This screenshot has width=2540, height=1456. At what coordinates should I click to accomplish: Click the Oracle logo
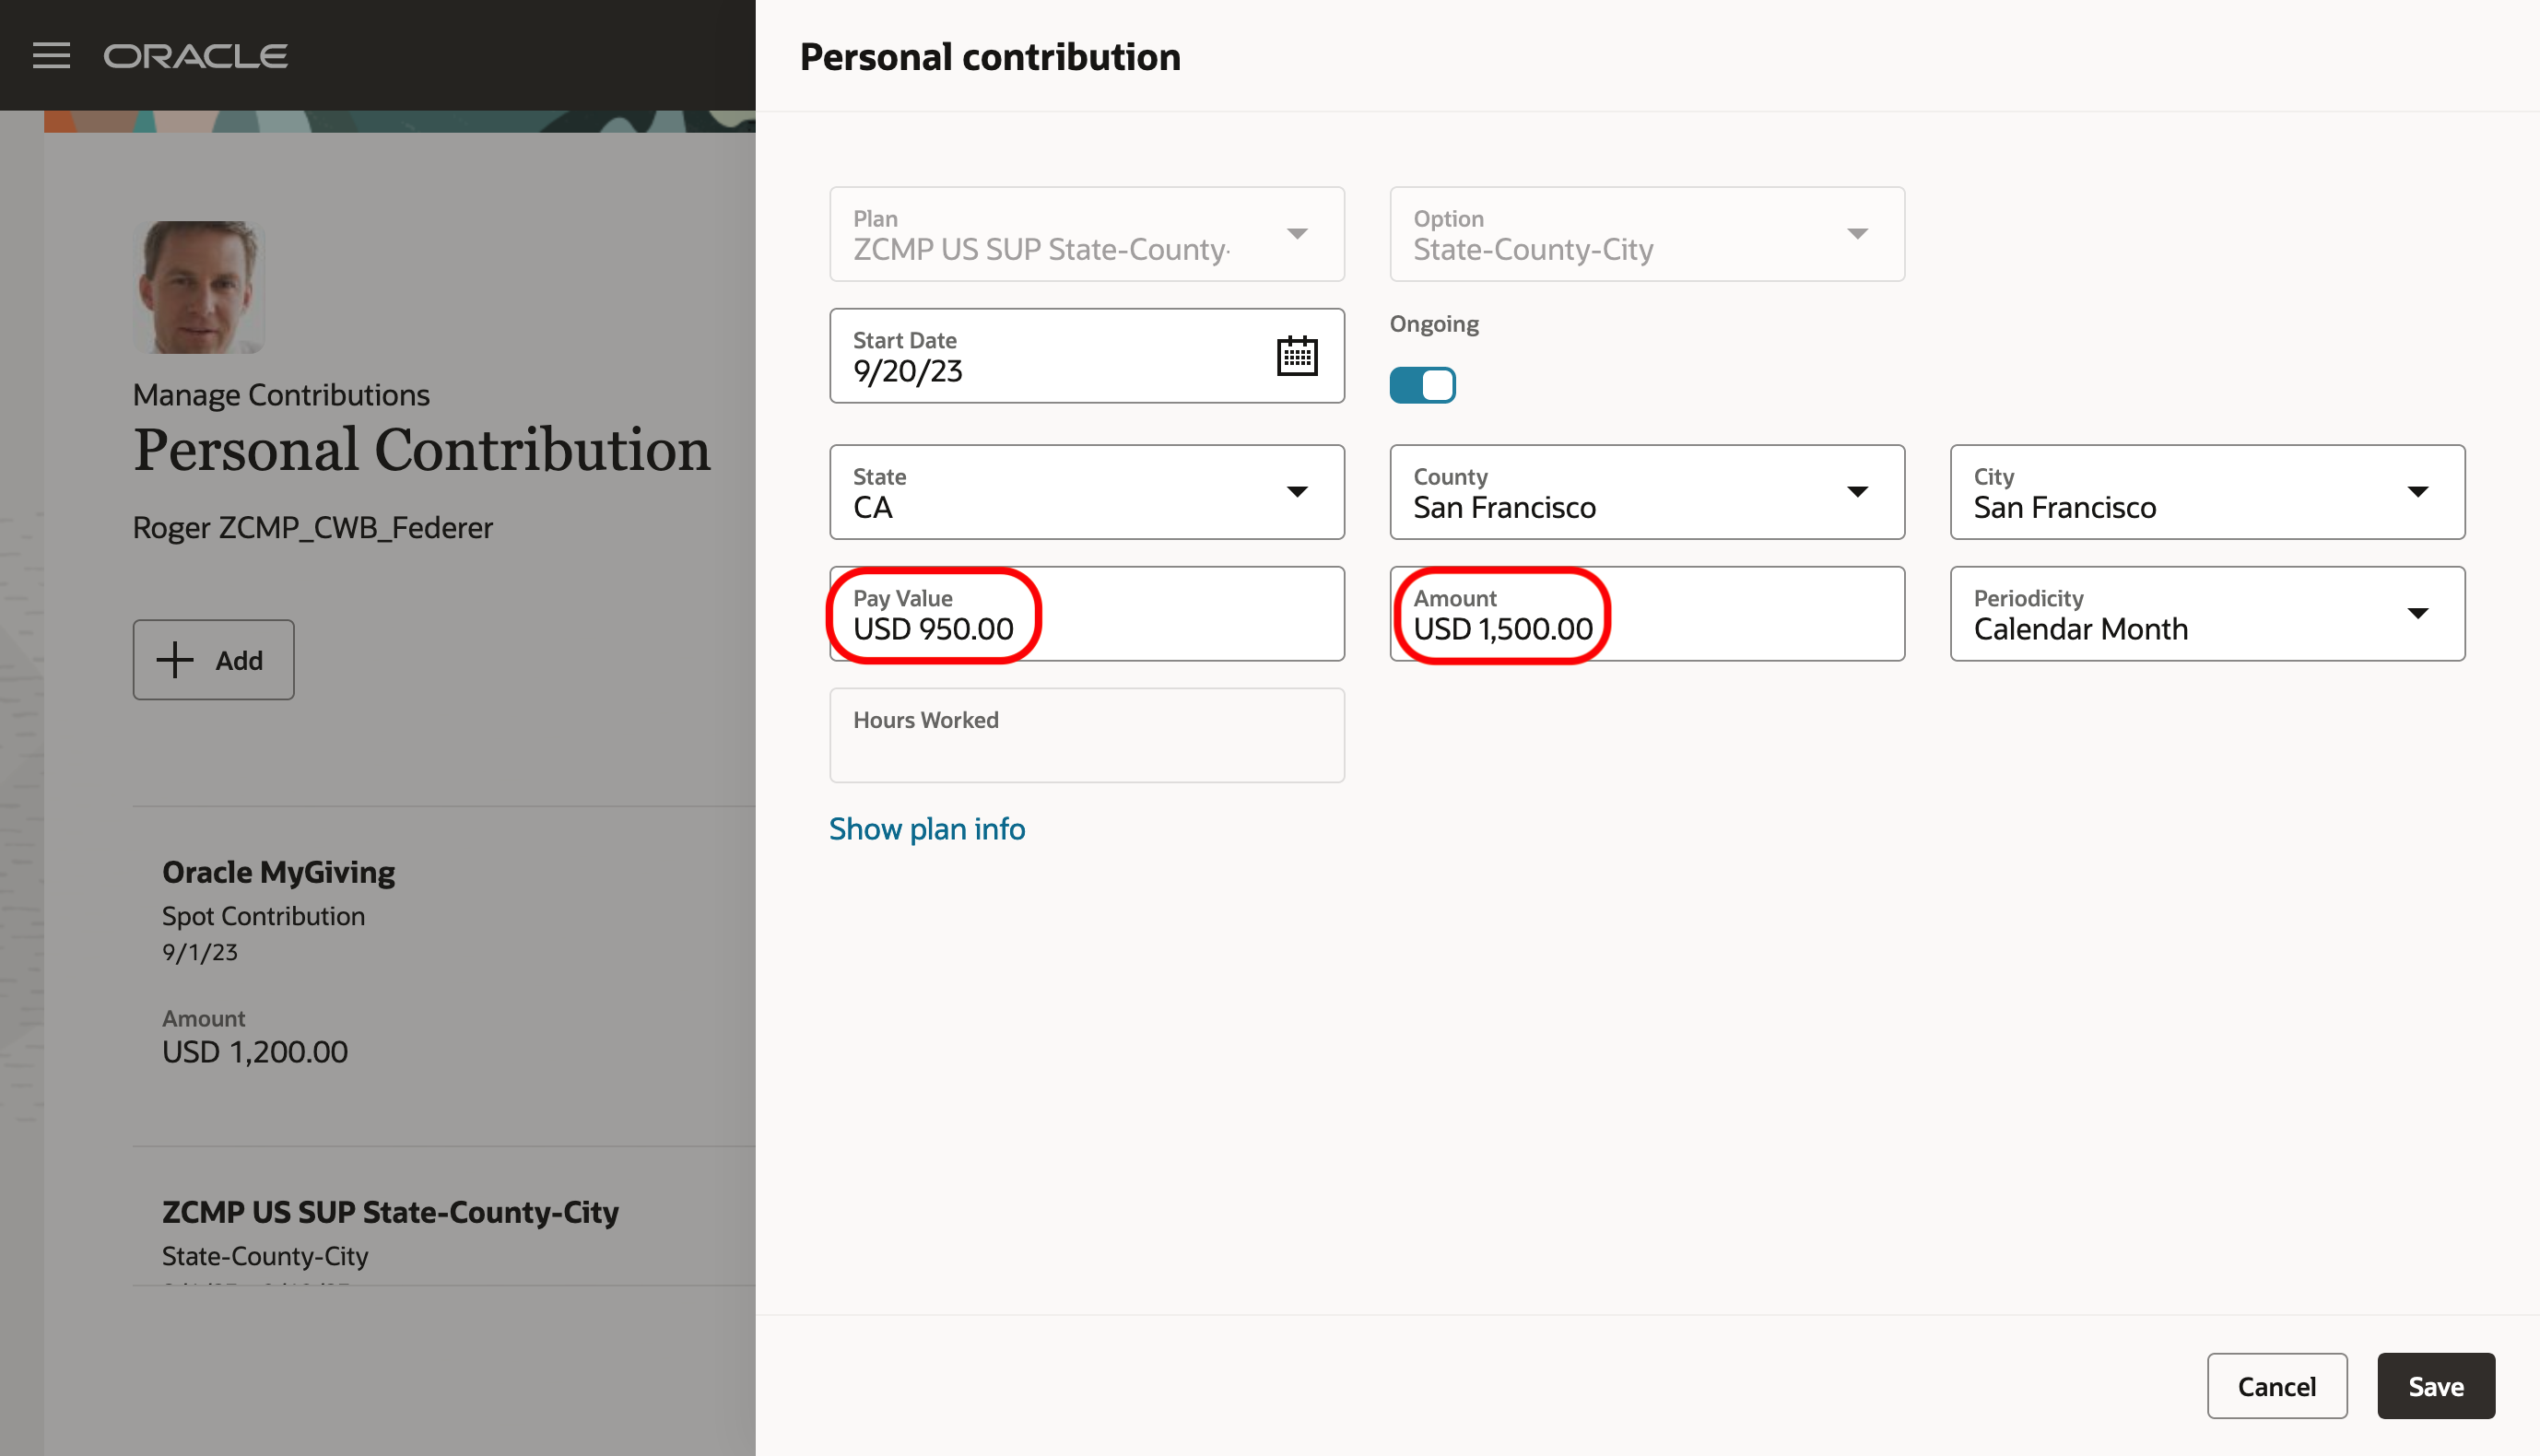[x=196, y=56]
